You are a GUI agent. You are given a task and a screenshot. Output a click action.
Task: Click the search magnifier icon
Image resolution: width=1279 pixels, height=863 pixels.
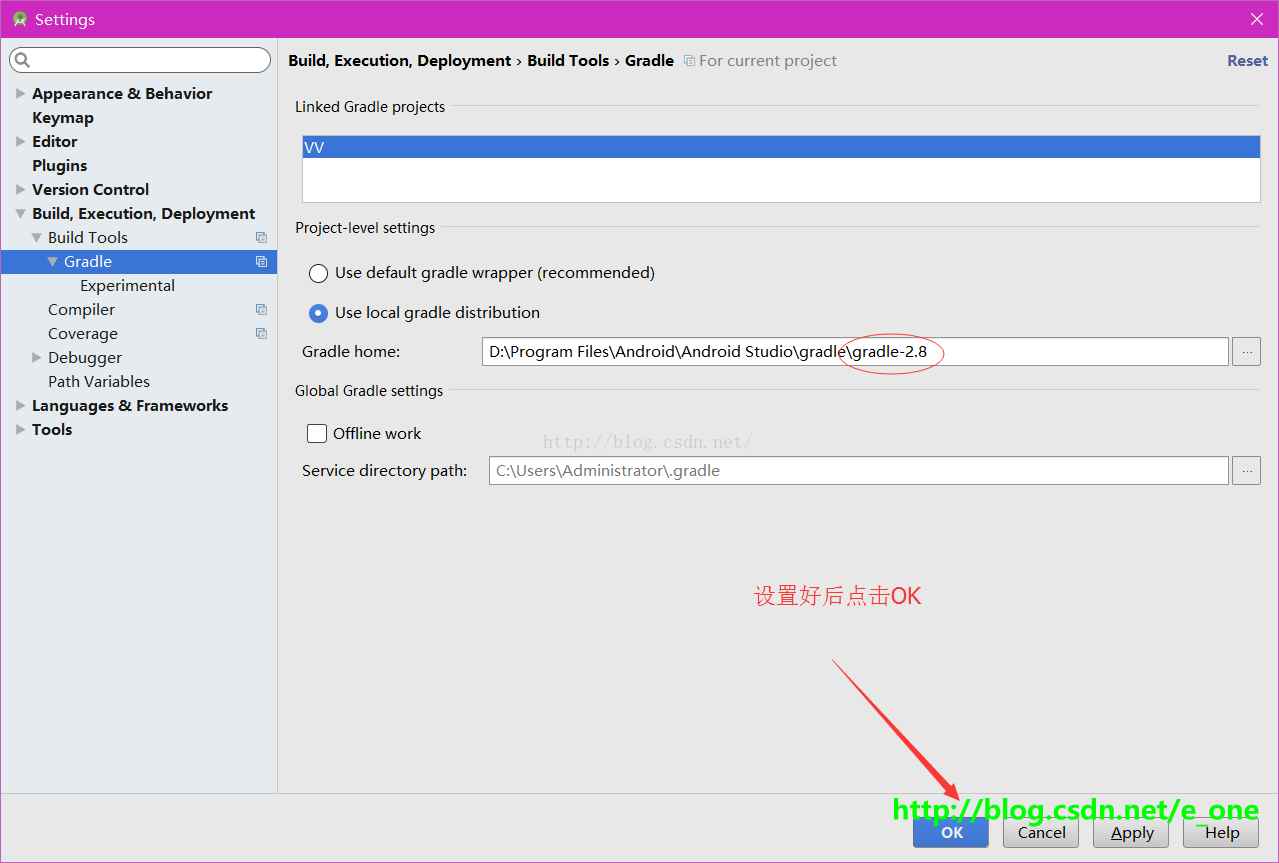click(x=24, y=60)
